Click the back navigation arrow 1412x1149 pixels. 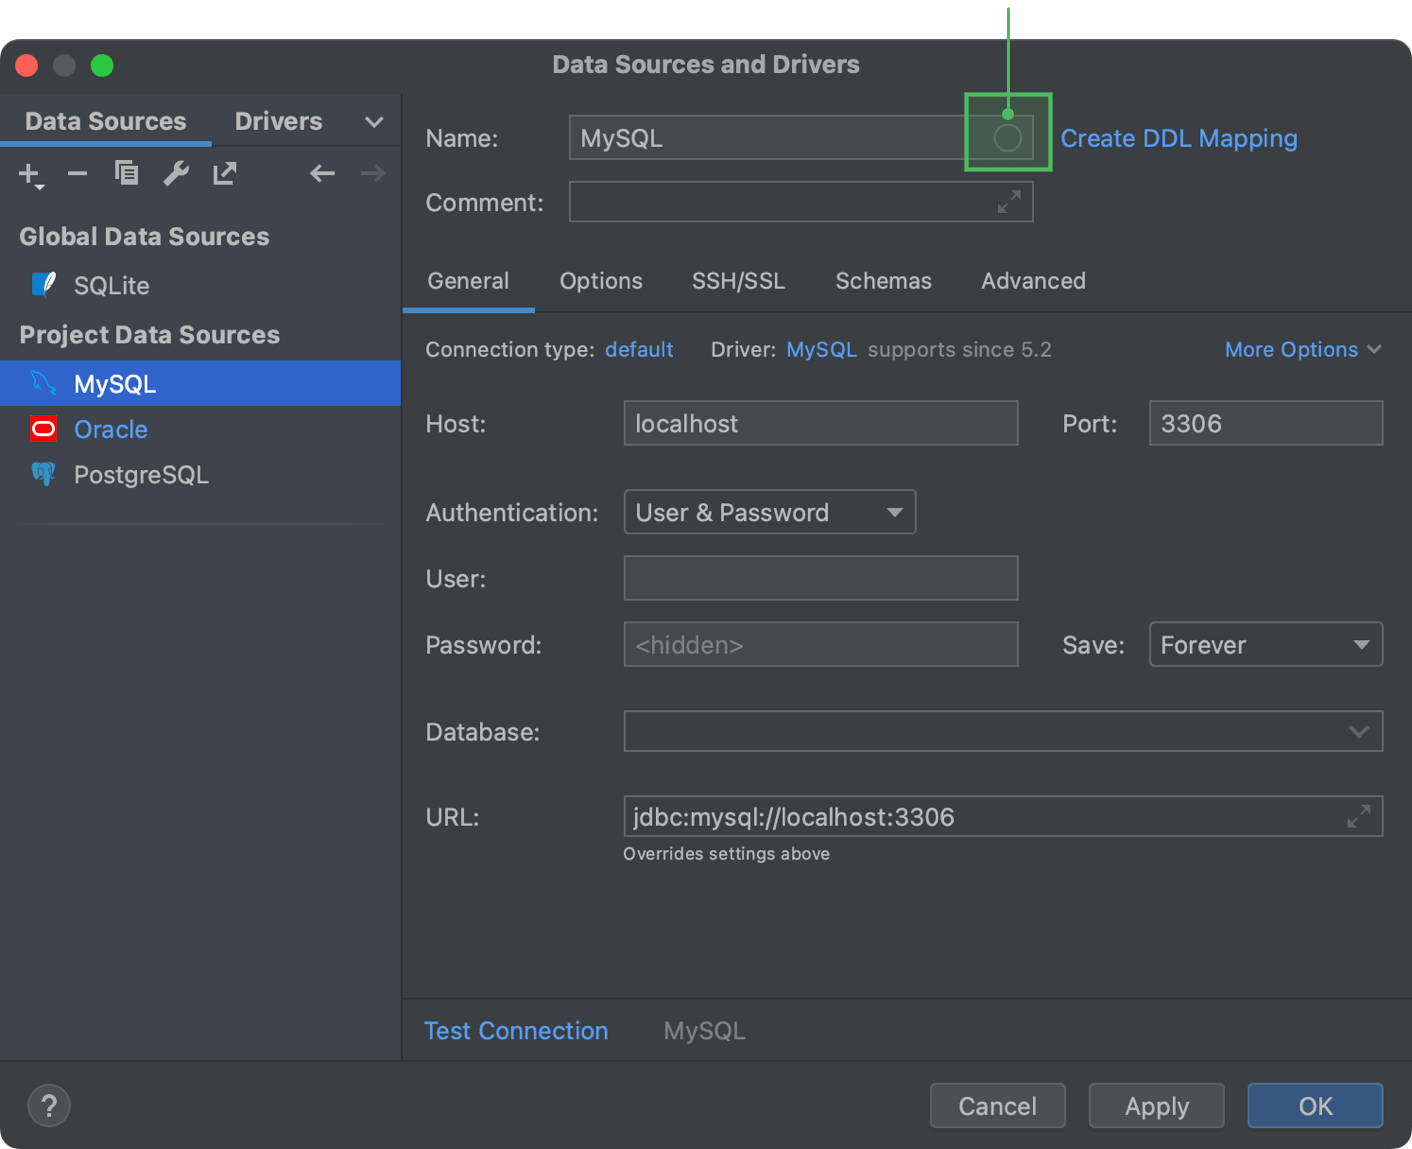pos(322,173)
